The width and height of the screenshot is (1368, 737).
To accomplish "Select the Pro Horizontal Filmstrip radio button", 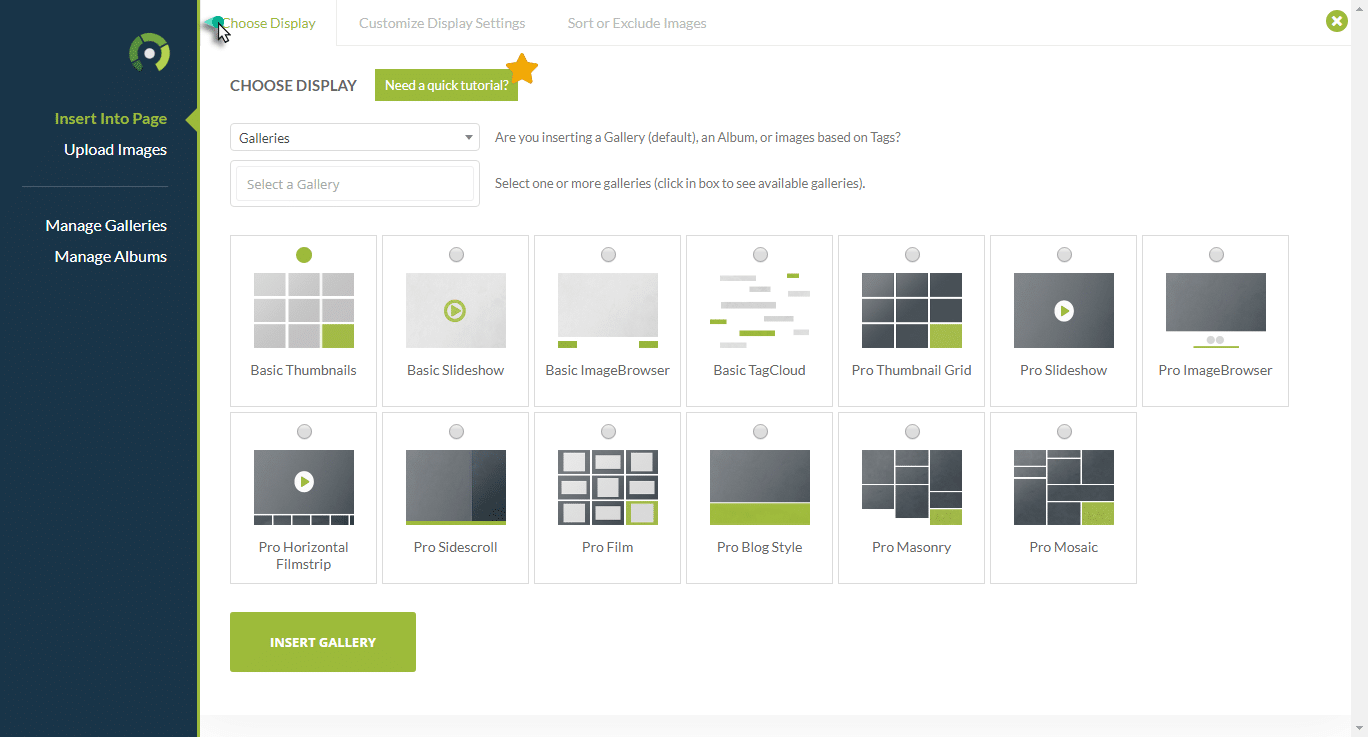I will coord(304,432).
